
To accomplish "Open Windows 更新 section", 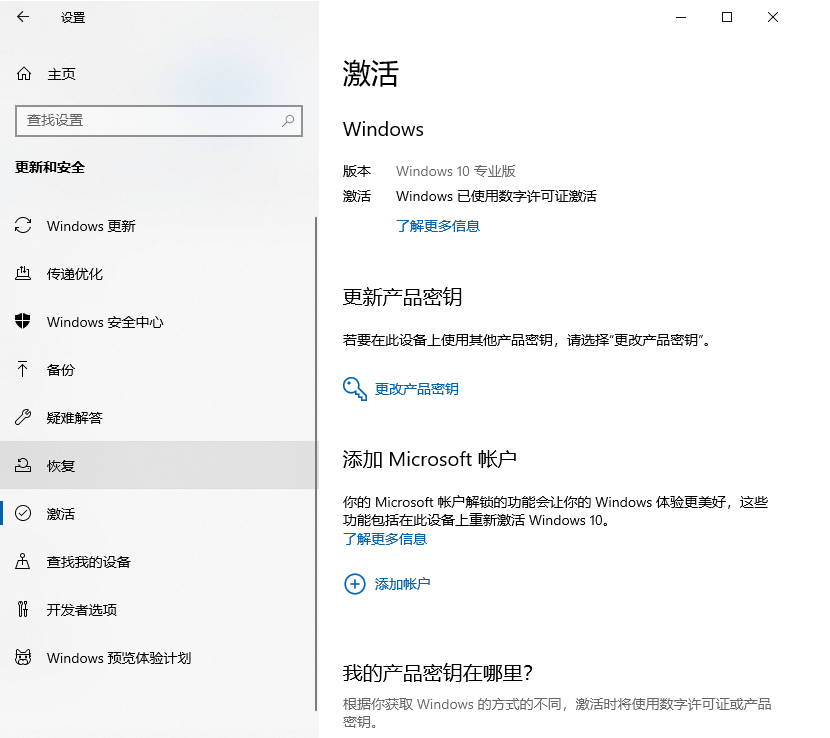I will [158, 226].
